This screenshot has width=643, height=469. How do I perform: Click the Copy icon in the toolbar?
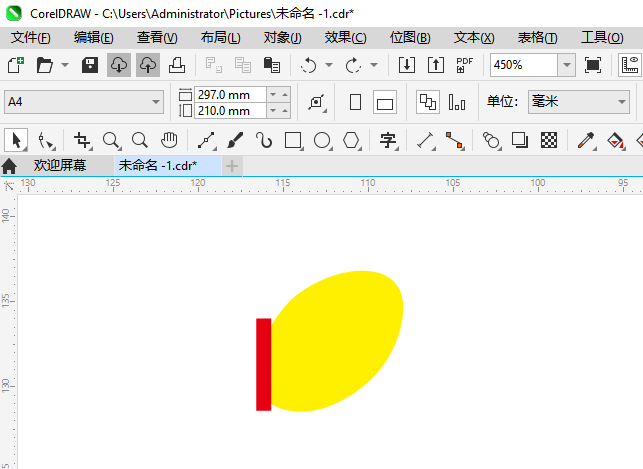point(243,65)
